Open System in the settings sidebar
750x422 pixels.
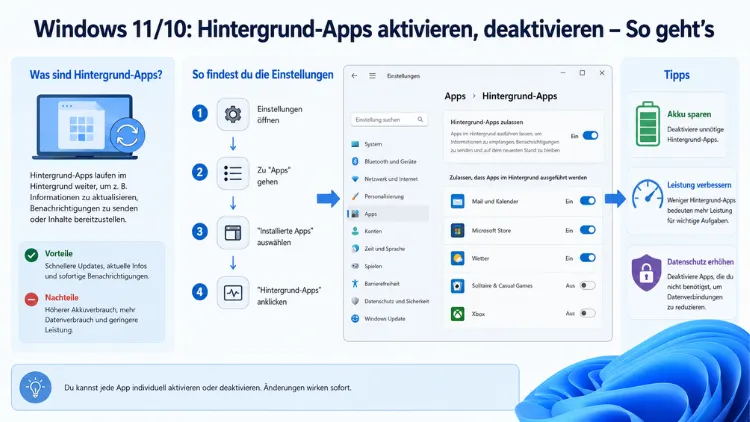[x=388, y=144]
